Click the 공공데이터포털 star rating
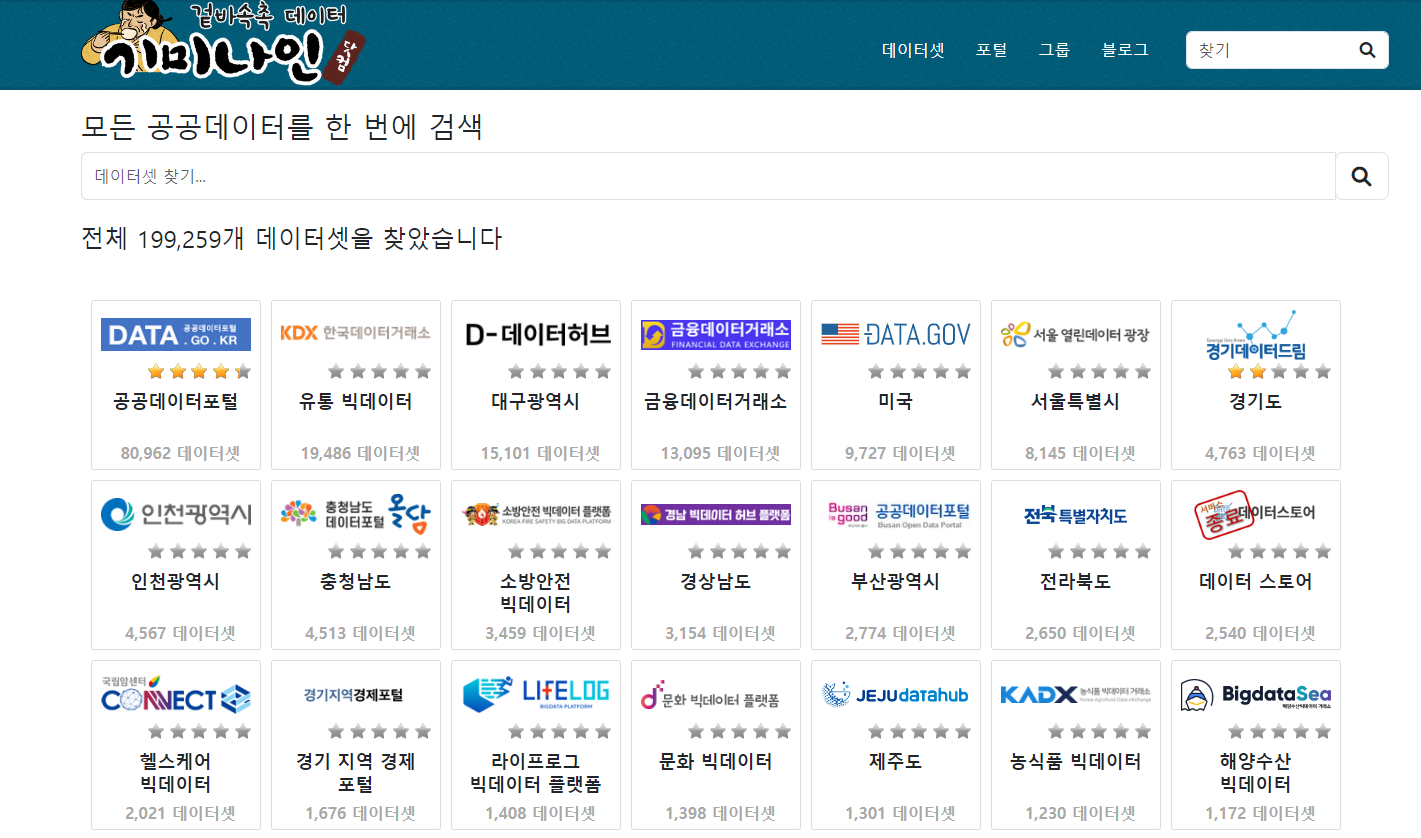The height and width of the screenshot is (838, 1421). point(199,372)
